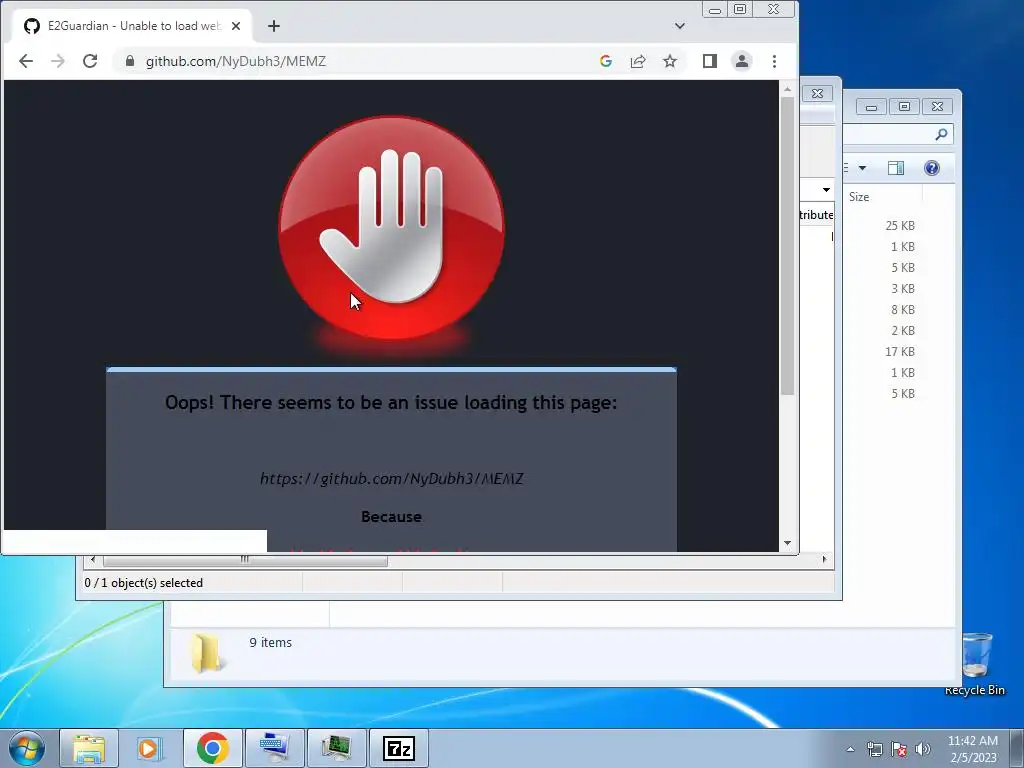Open Chrome's three-dot menu
1024x768 pixels.
[x=775, y=61]
